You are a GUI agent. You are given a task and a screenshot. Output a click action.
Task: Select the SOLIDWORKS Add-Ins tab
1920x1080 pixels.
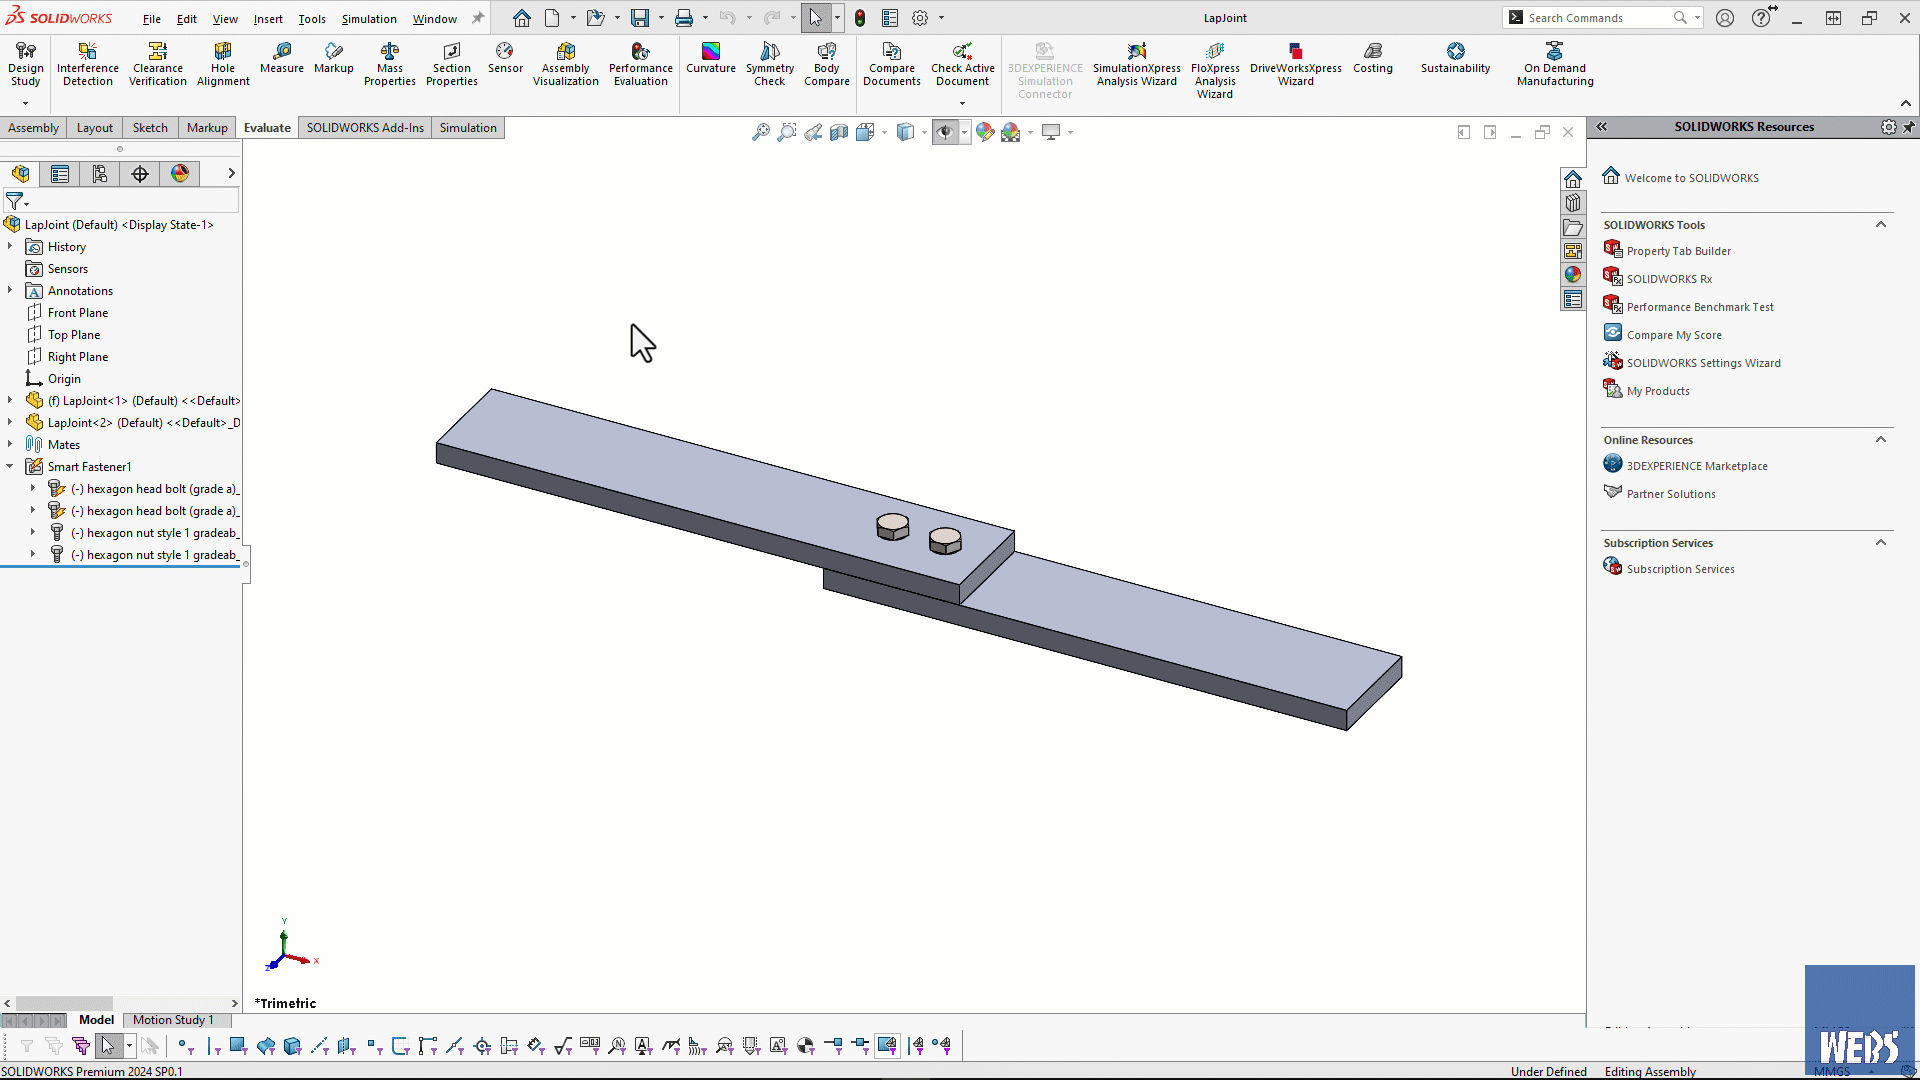[x=363, y=127]
